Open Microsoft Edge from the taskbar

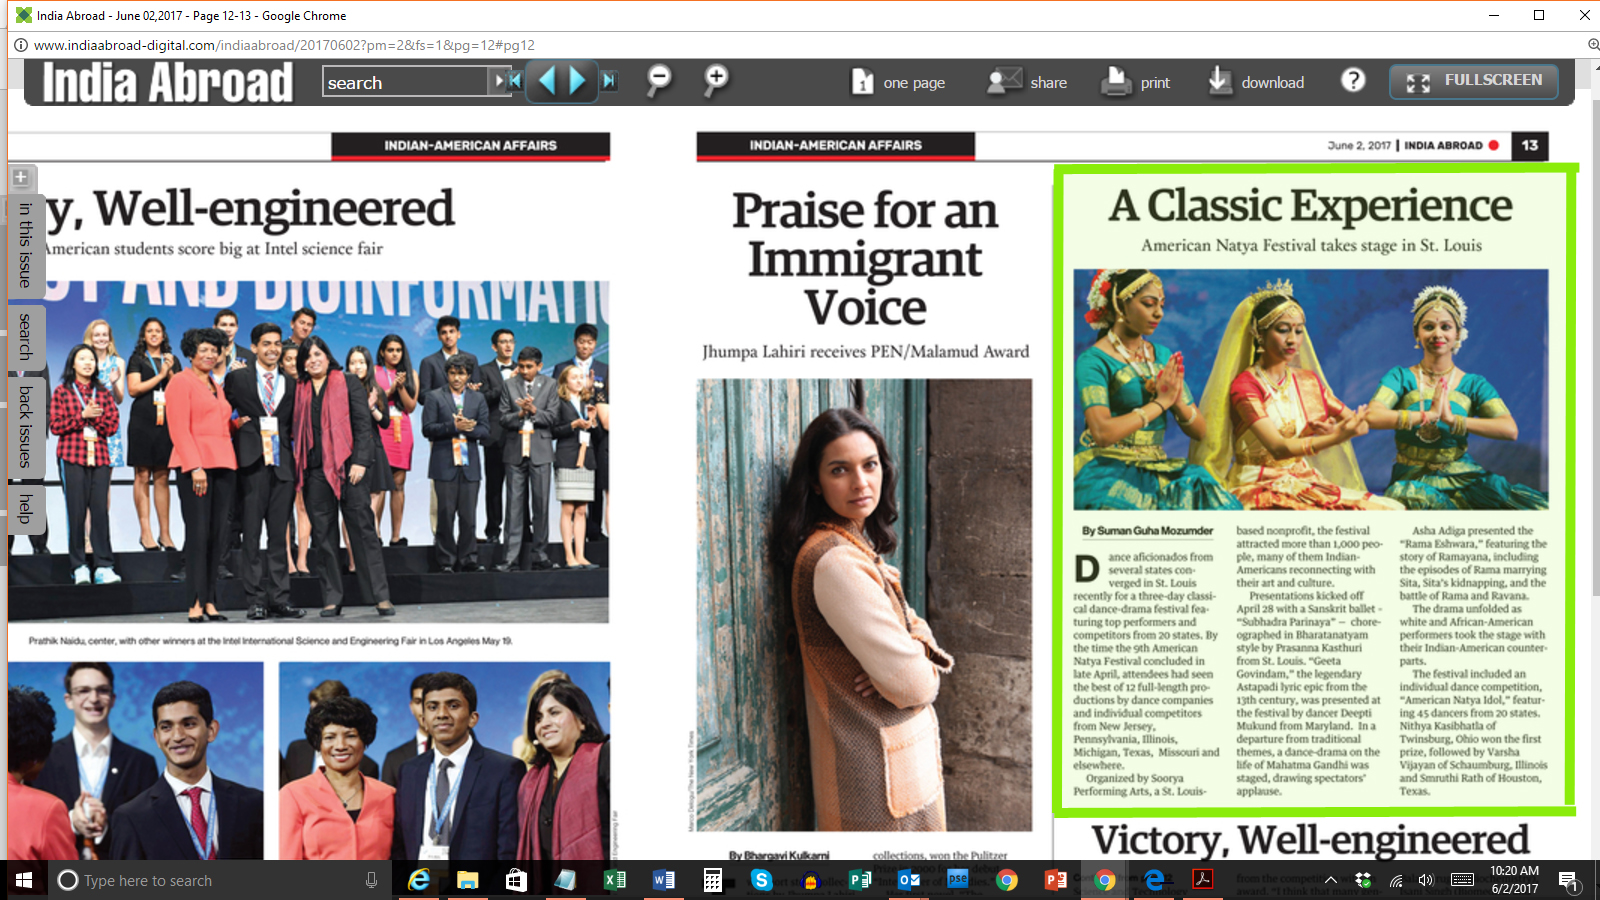1153,880
